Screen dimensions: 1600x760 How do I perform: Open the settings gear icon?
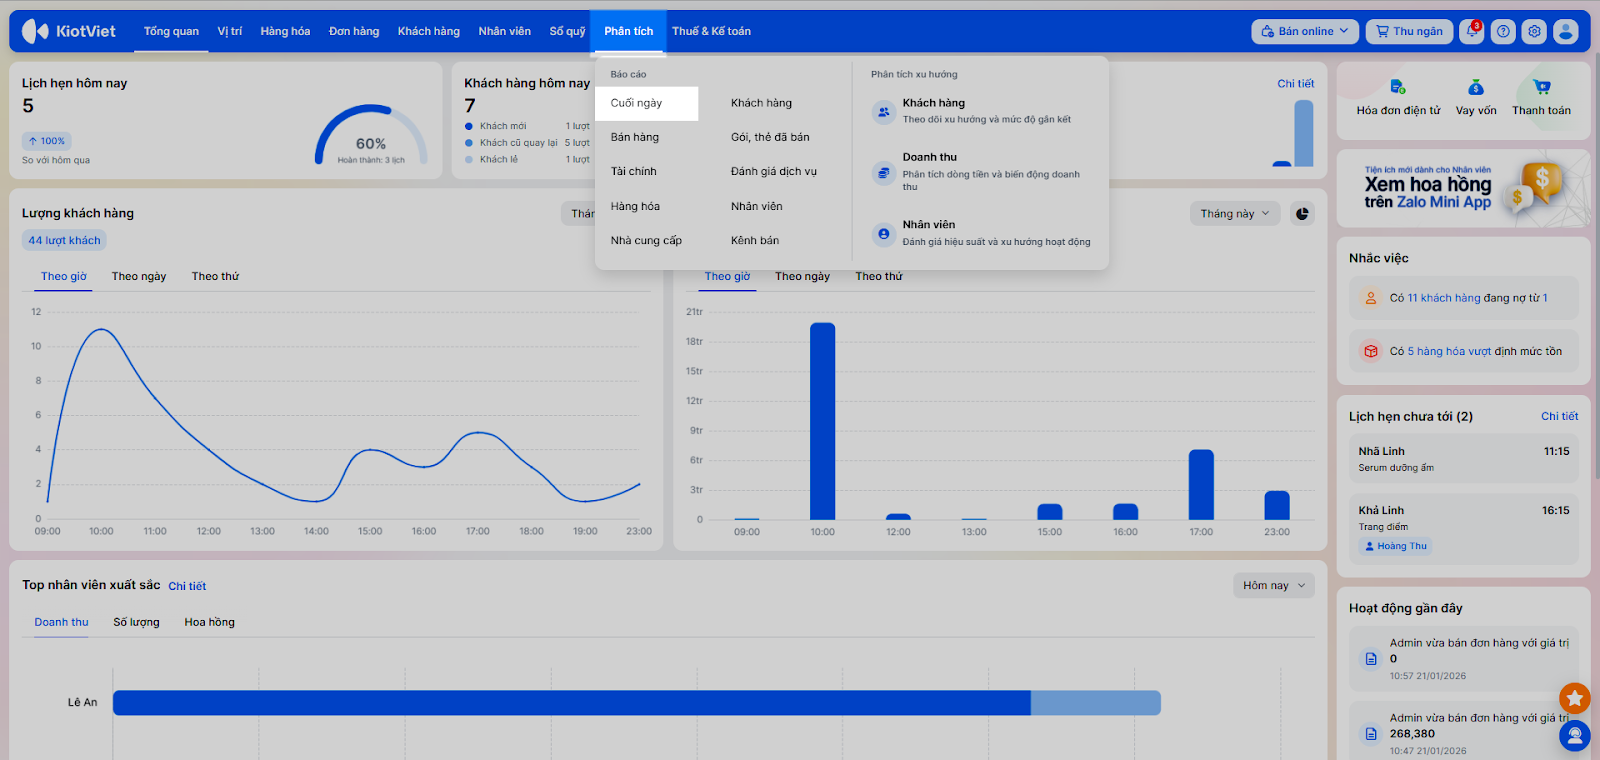(1534, 31)
